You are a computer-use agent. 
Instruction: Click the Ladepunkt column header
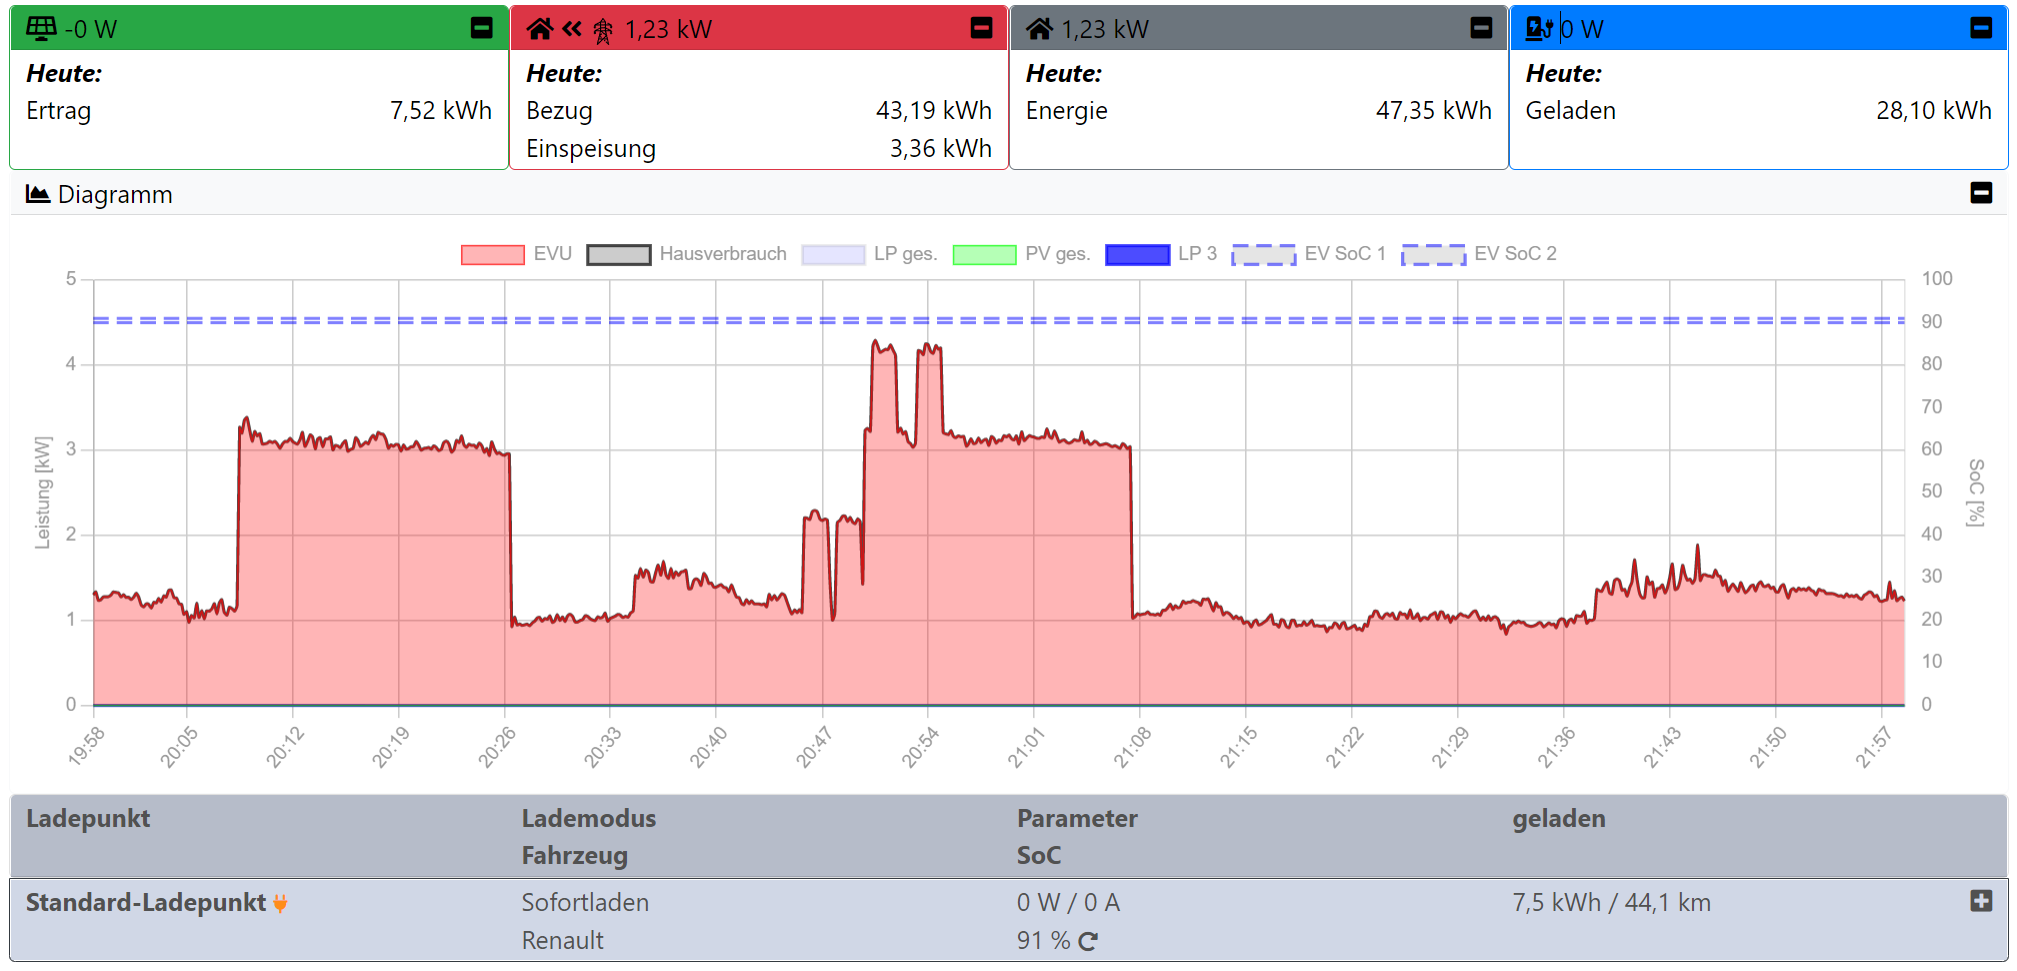88,819
